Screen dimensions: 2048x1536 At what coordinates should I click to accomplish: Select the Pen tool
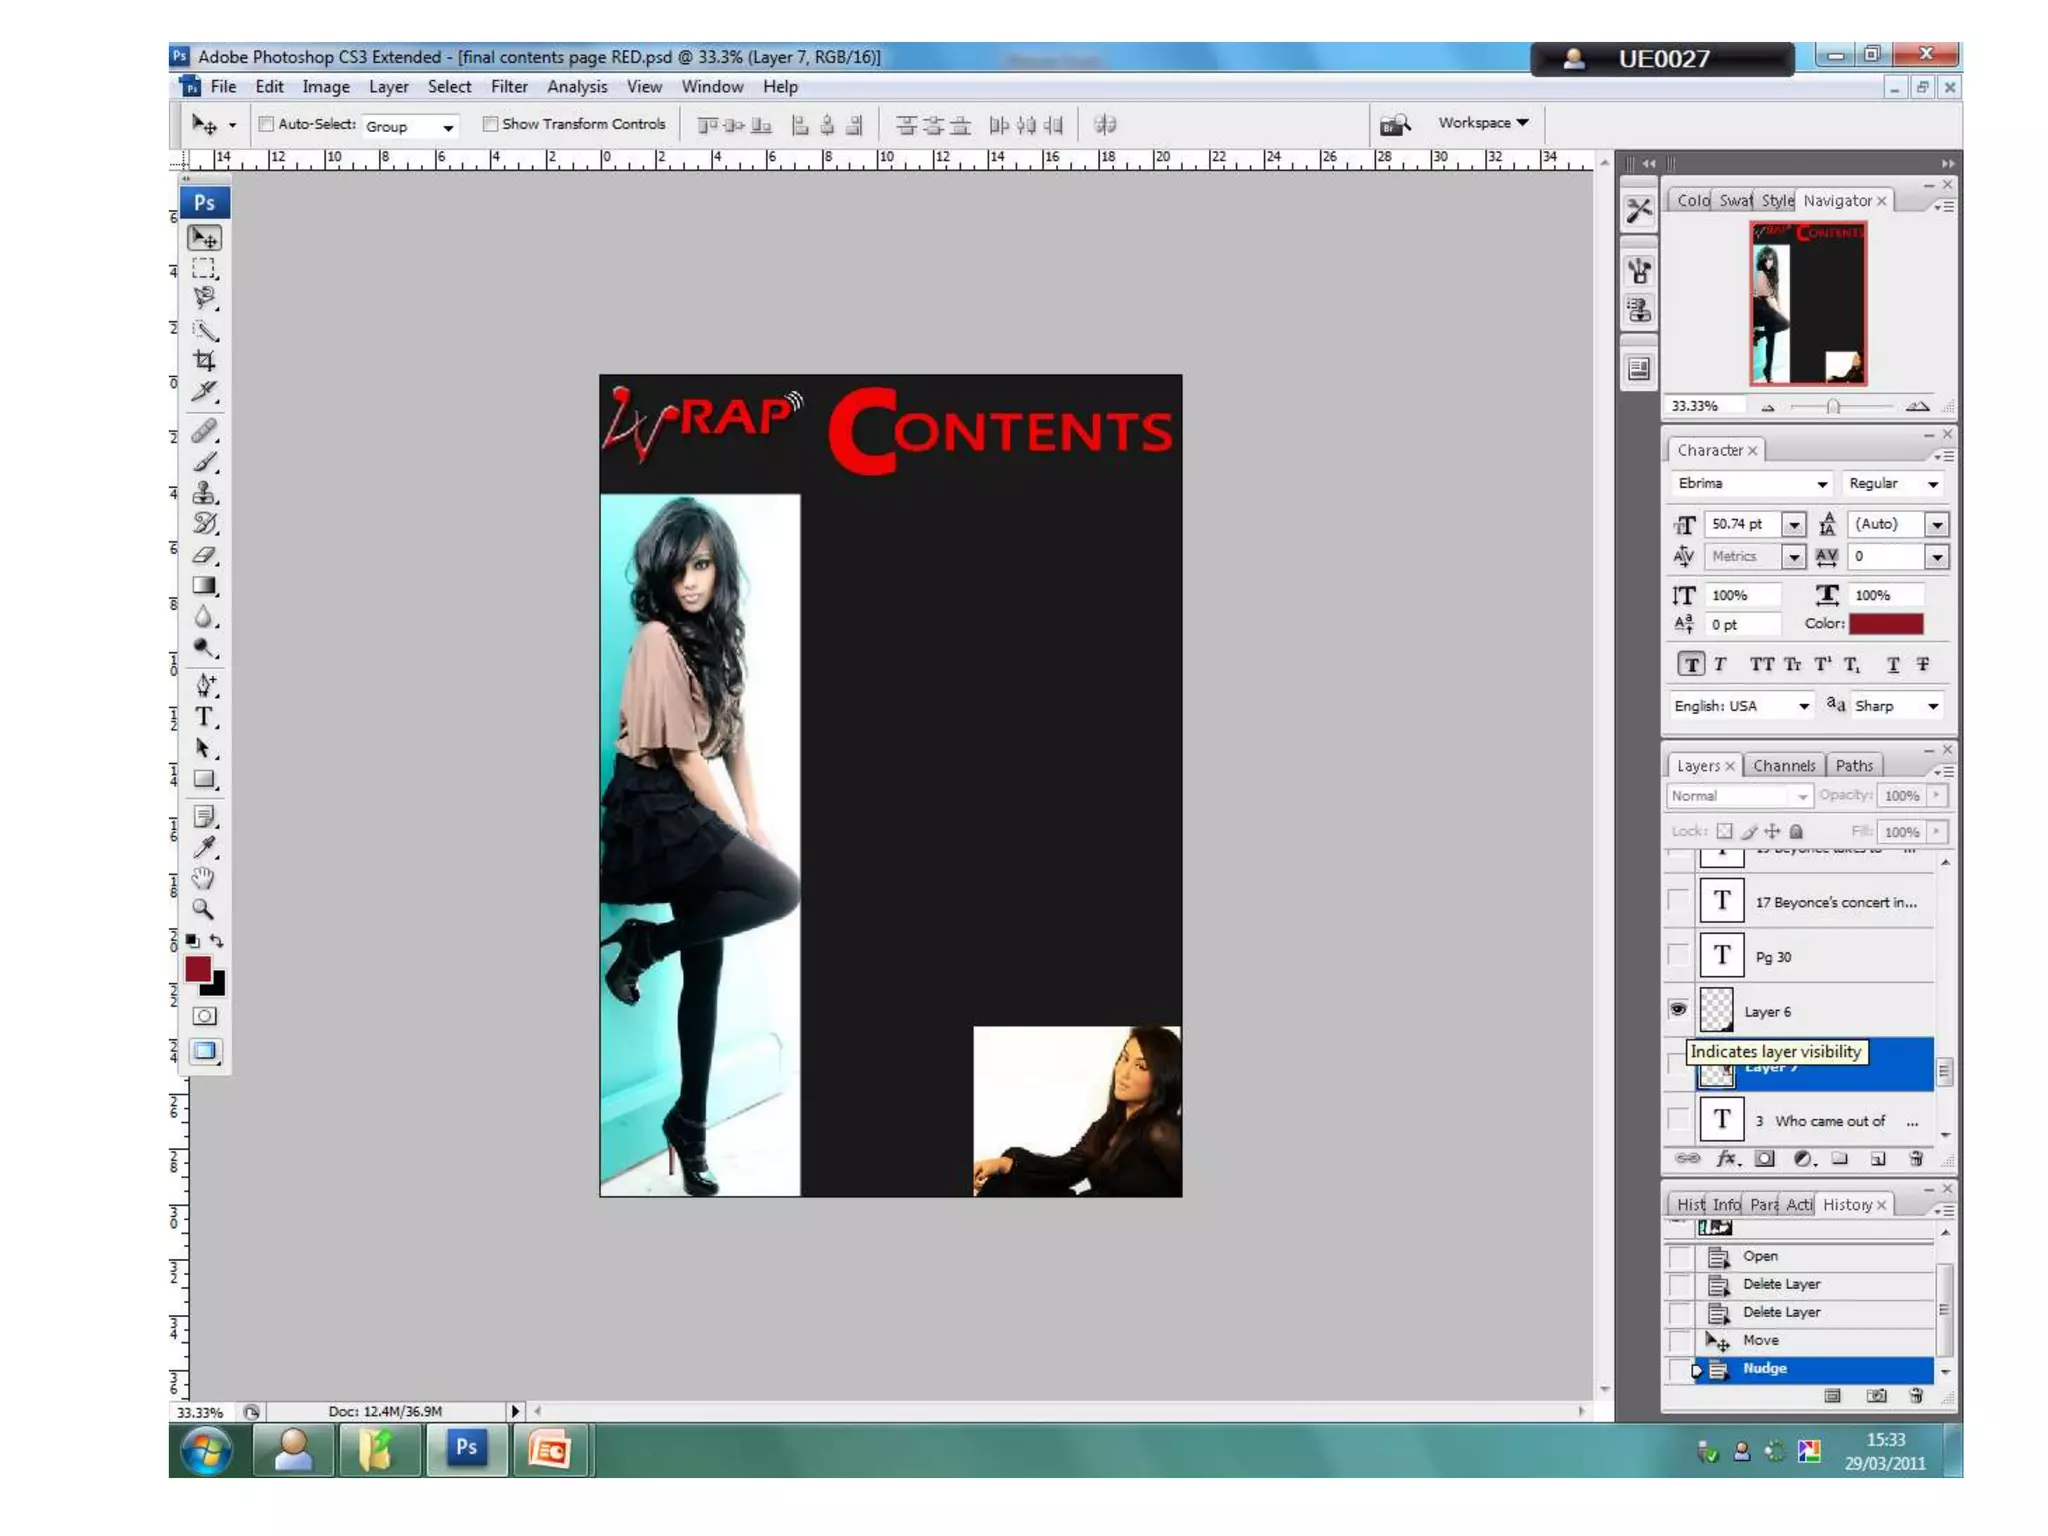204,686
